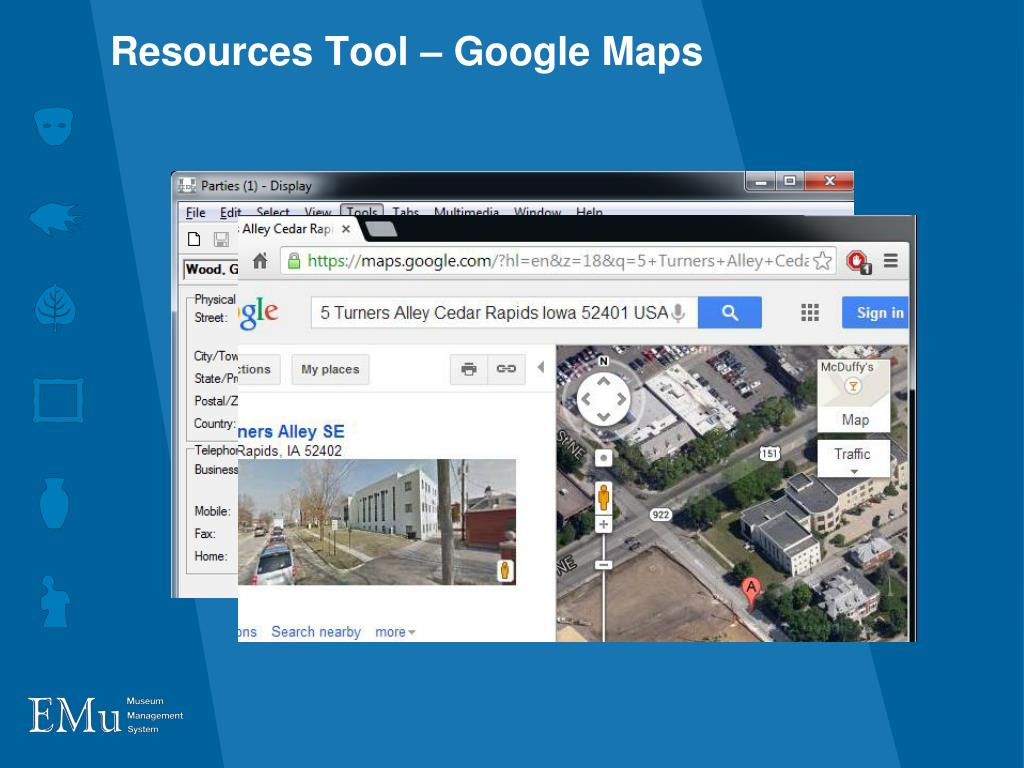Click the McDuffy's place label

tap(847, 367)
